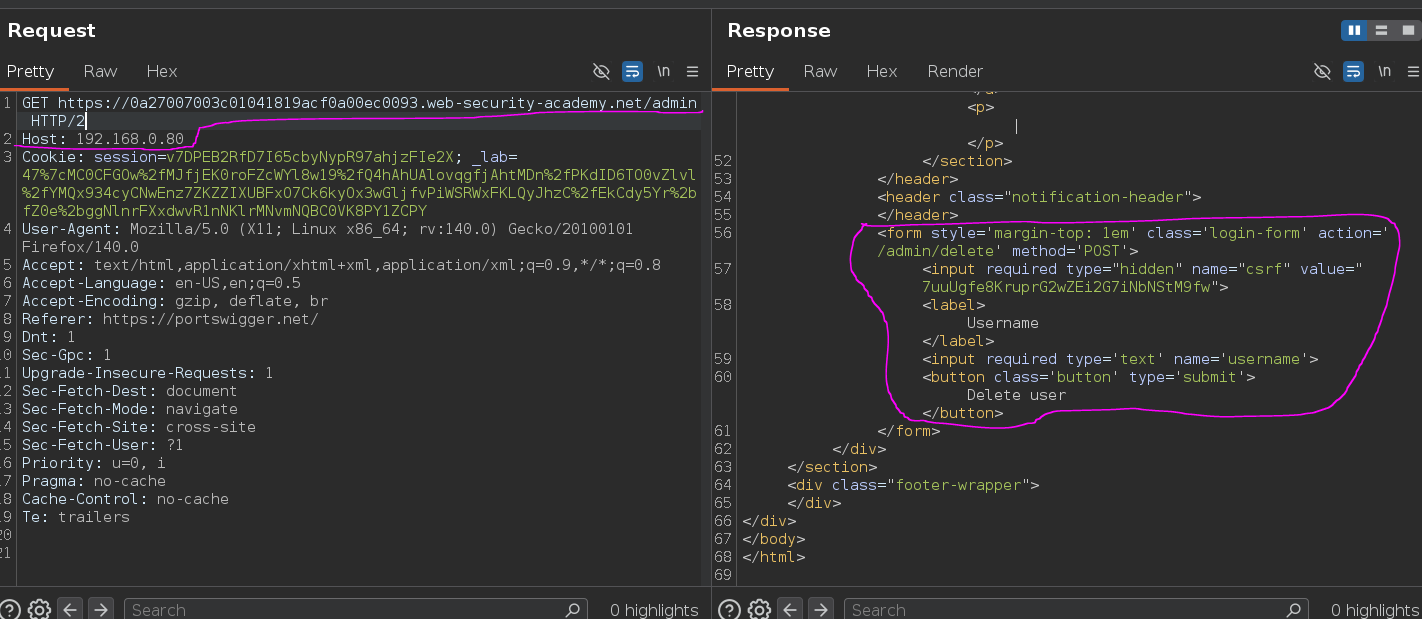The height and width of the screenshot is (619, 1422).
Task: Click the Sec-Fetch-Site: cross-site line
Action: [139, 427]
